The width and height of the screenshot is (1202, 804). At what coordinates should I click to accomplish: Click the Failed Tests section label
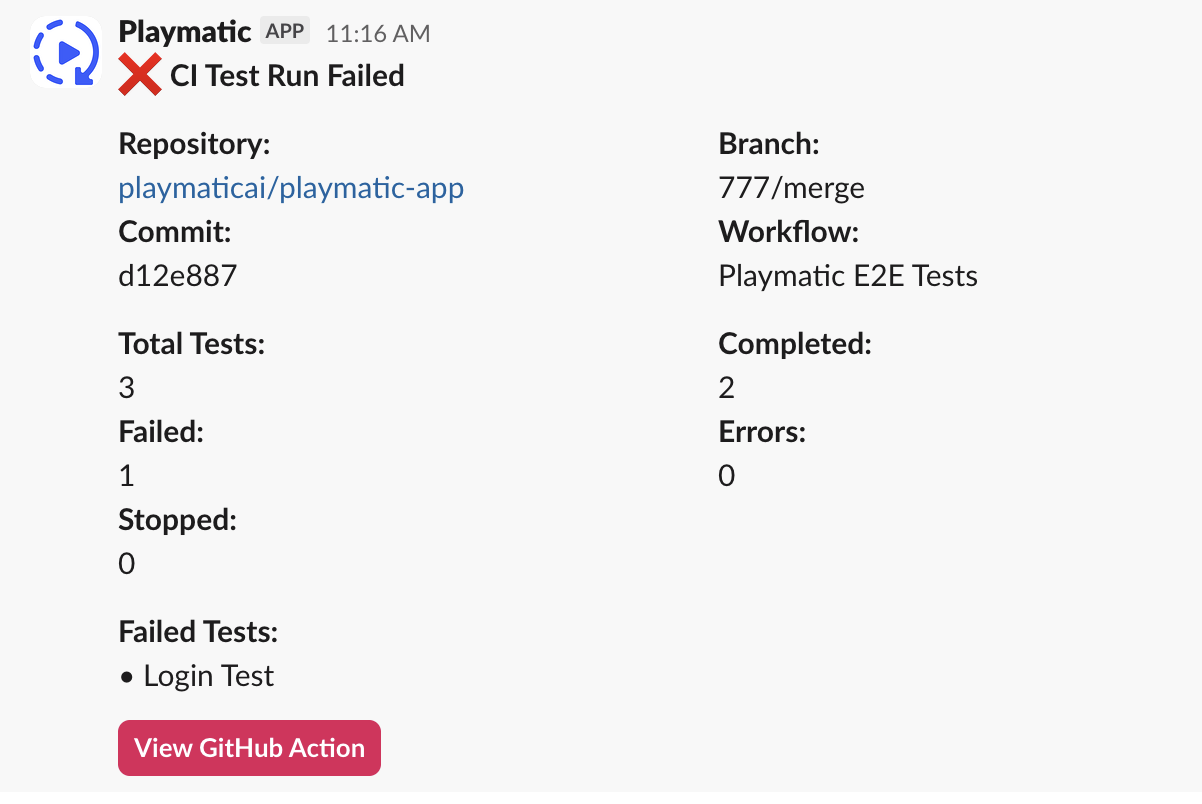(x=198, y=632)
